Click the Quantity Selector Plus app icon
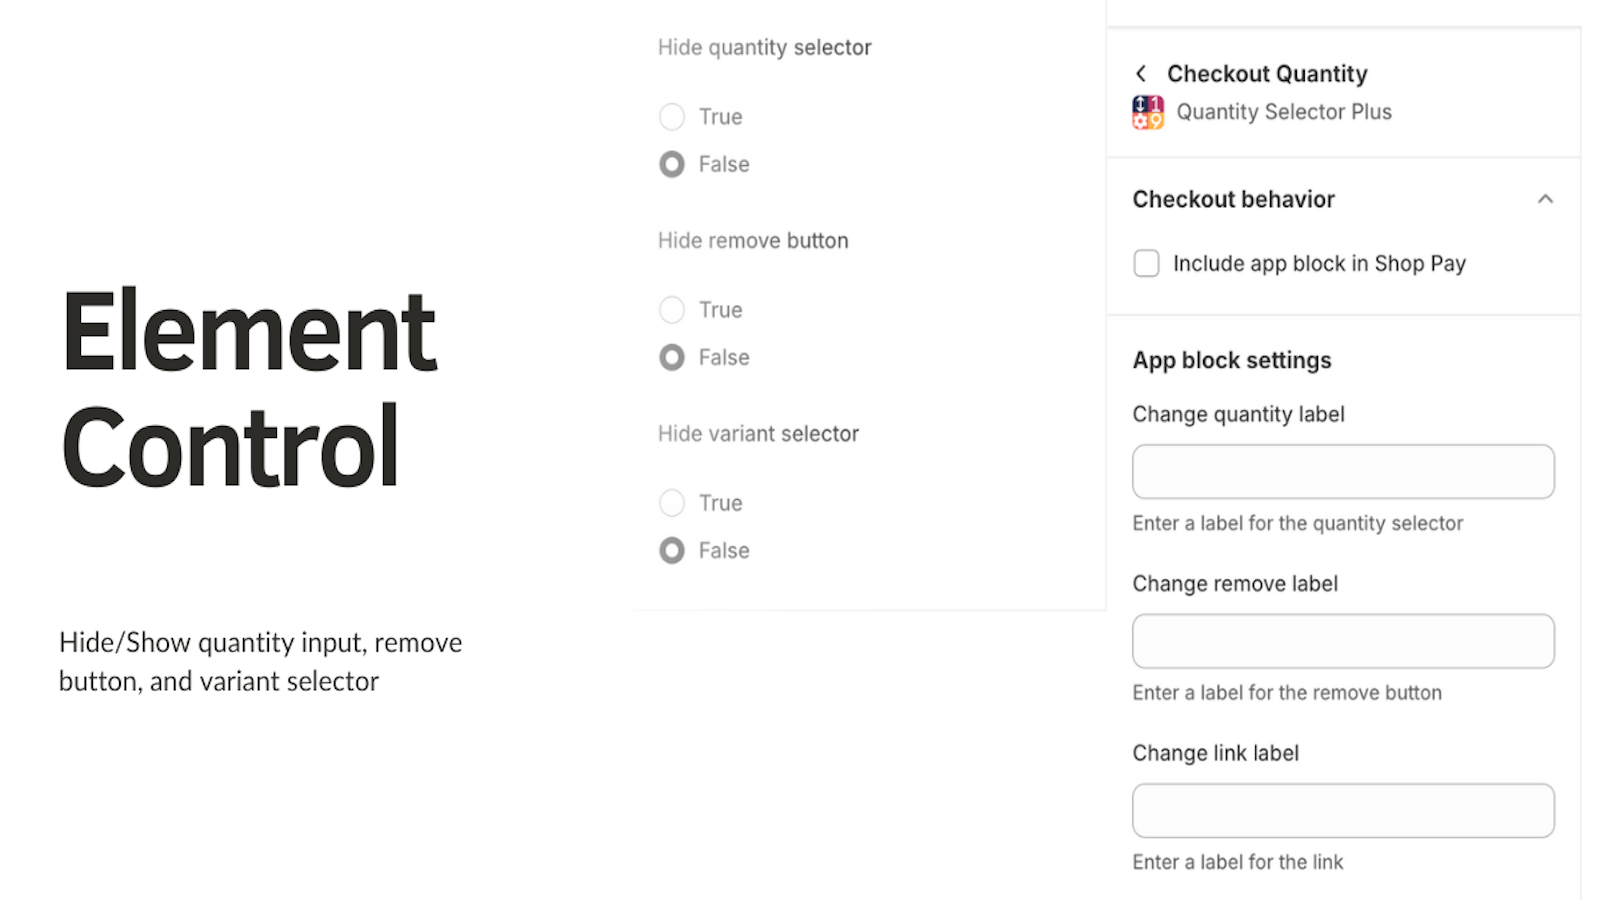 click(x=1148, y=112)
